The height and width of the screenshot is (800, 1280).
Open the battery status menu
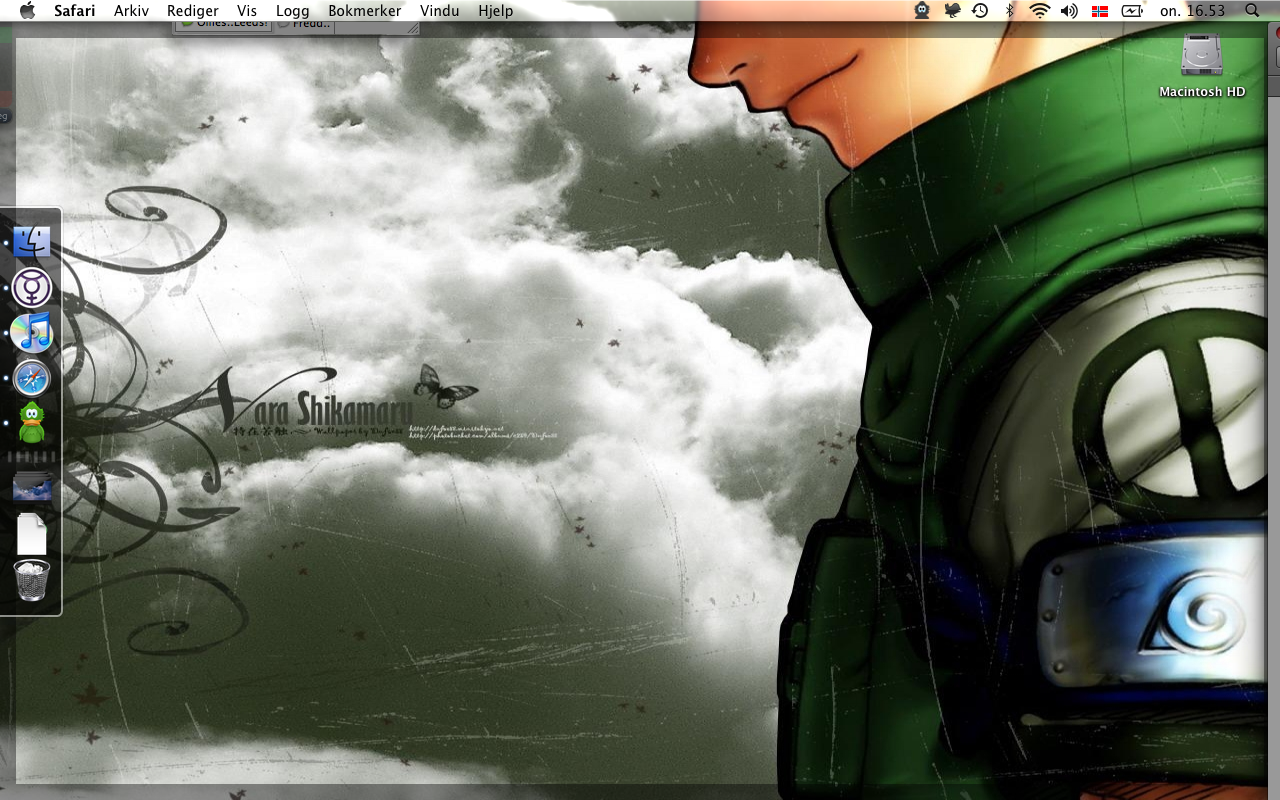click(1132, 10)
